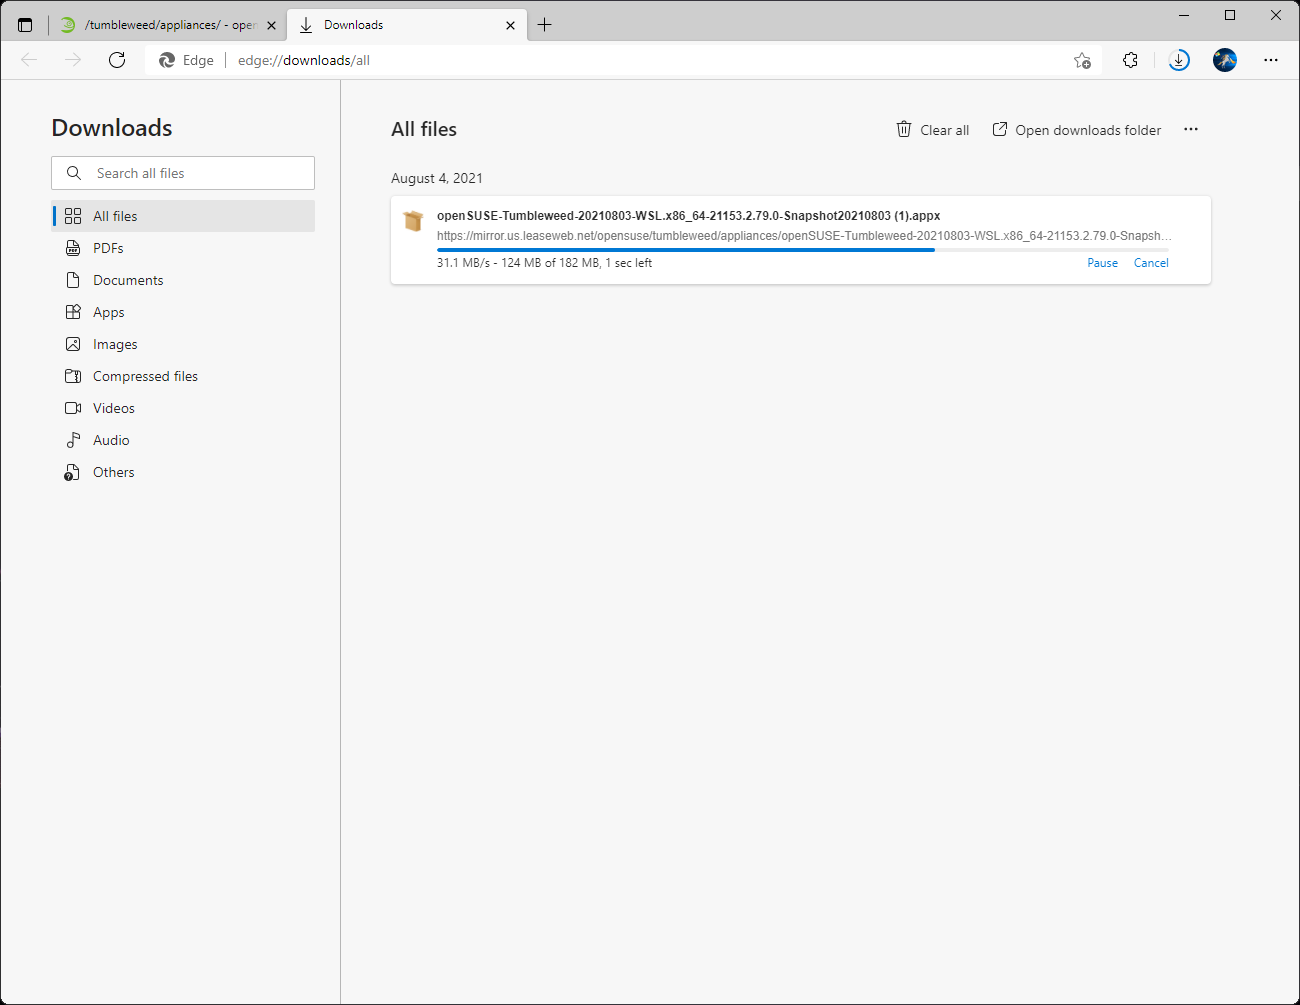Viewport: 1300px width, 1005px height.
Task: Filter downloads by Documents
Action: [183, 280]
